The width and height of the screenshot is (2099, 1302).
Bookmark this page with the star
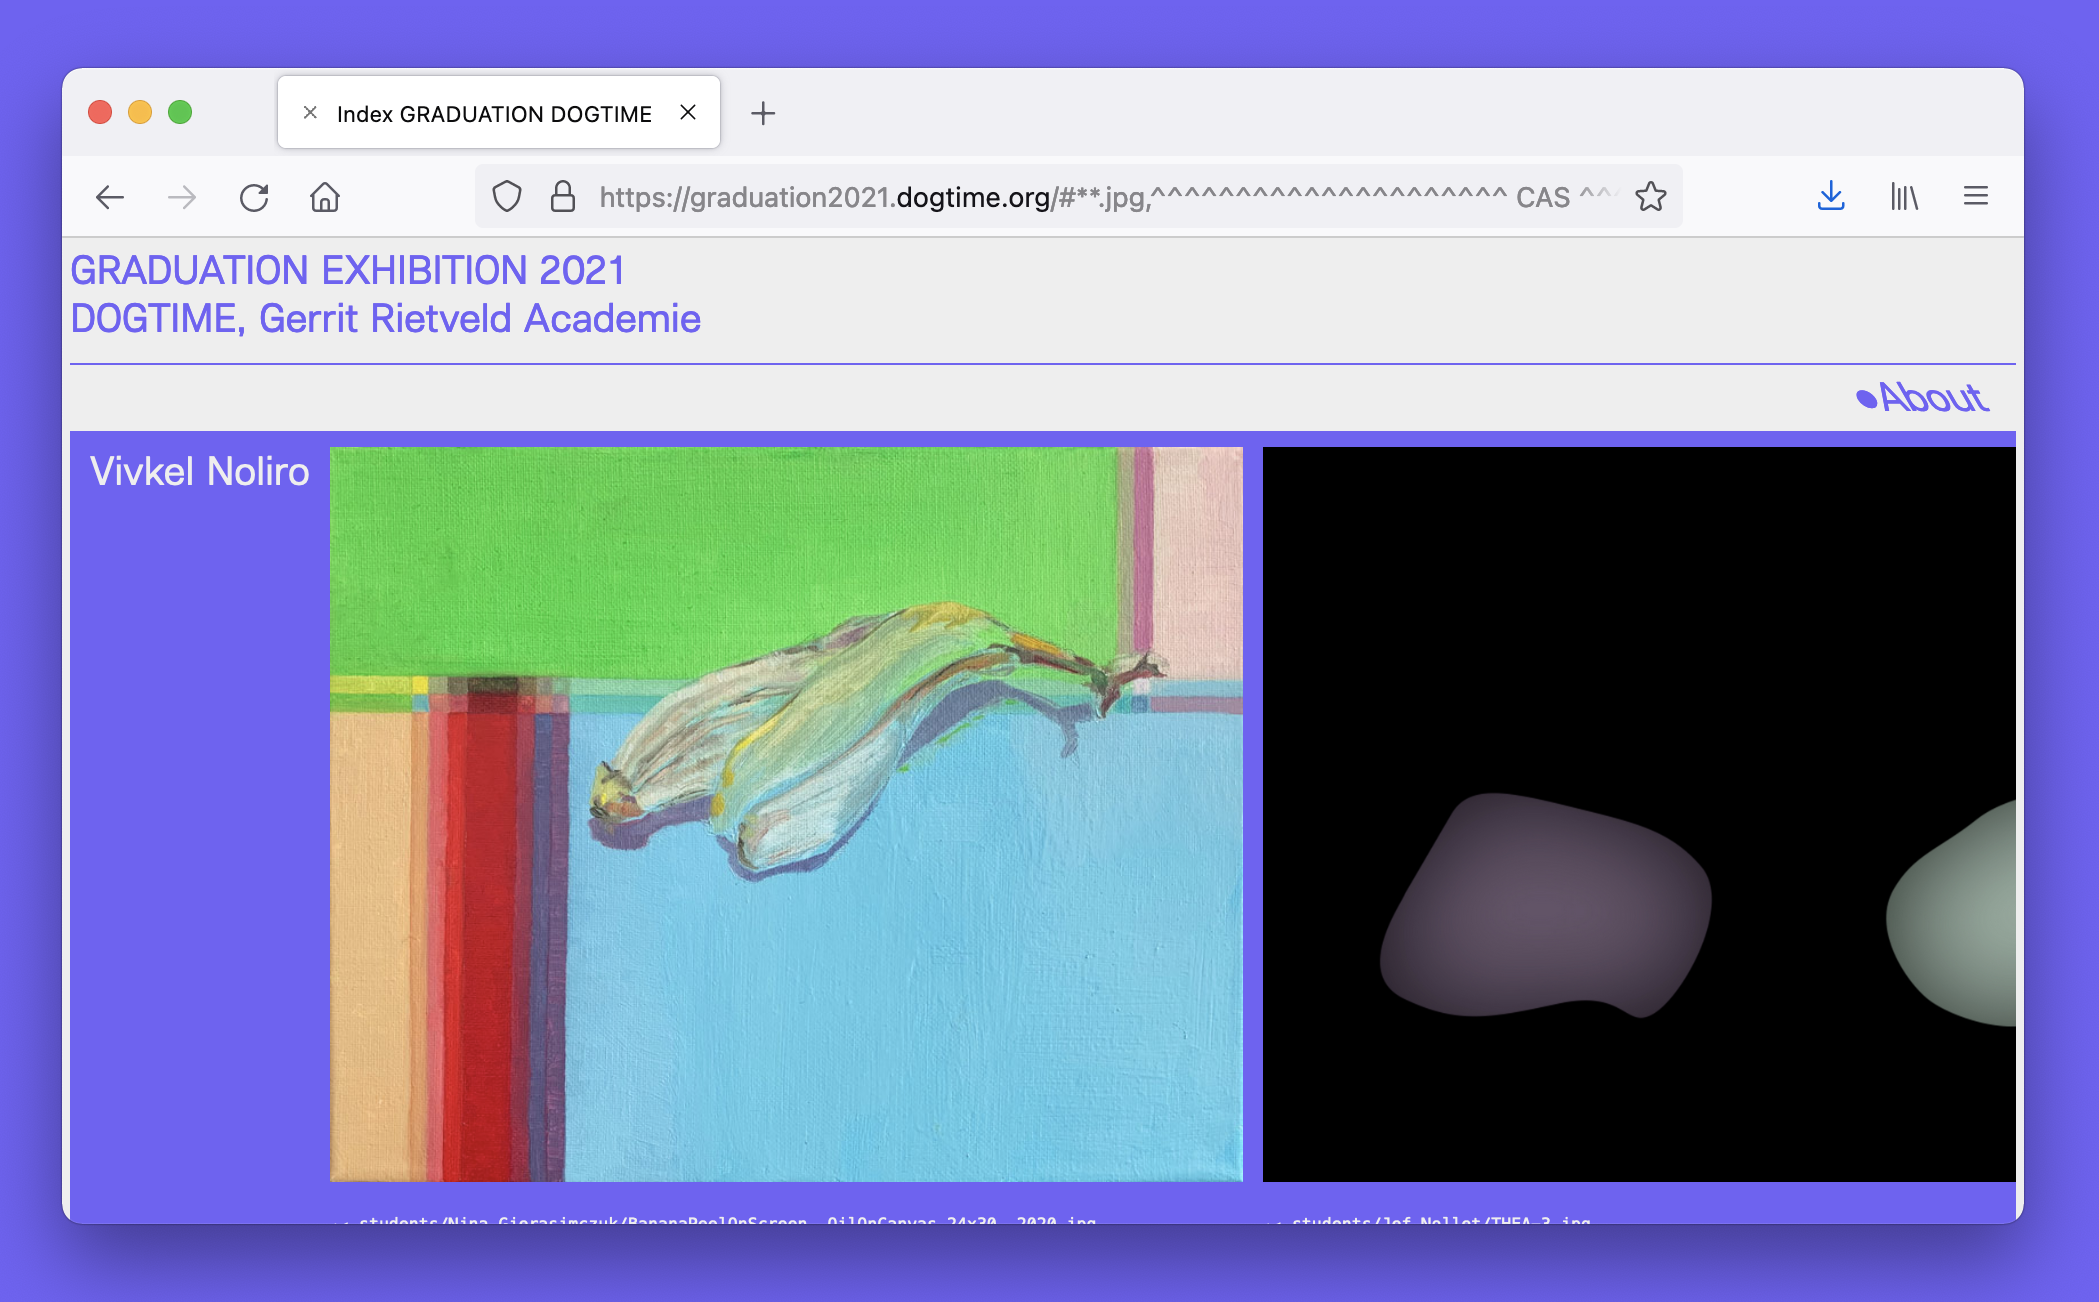click(1650, 197)
